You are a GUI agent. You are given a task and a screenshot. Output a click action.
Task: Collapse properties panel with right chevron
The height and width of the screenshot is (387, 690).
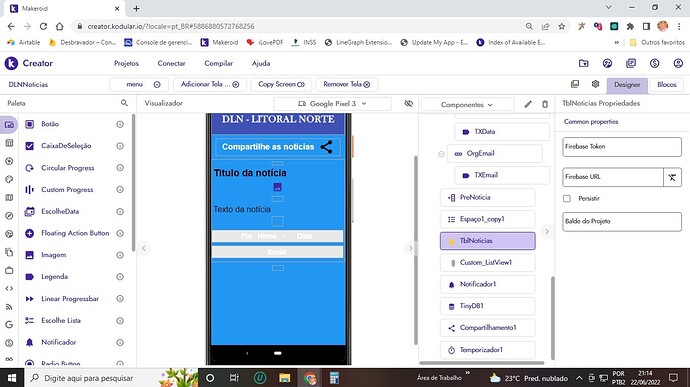547,231
